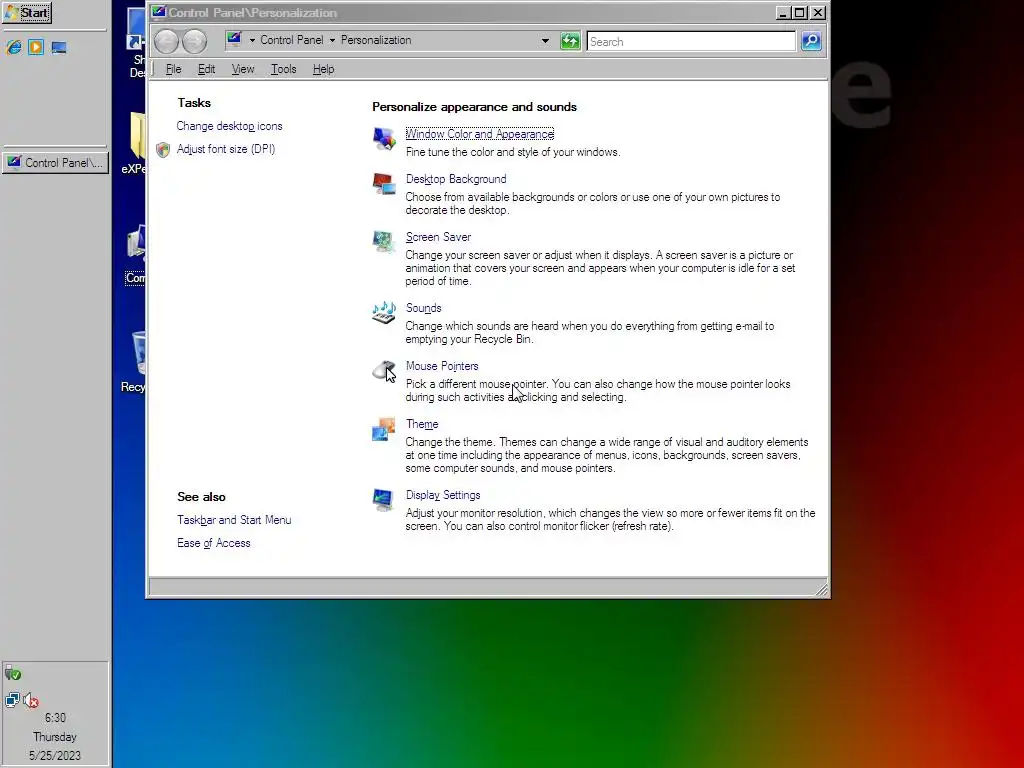Image resolution: width=1024 pixels, height=768 pixels.
Task: Click the network tray icon
Action: [12, 700]
